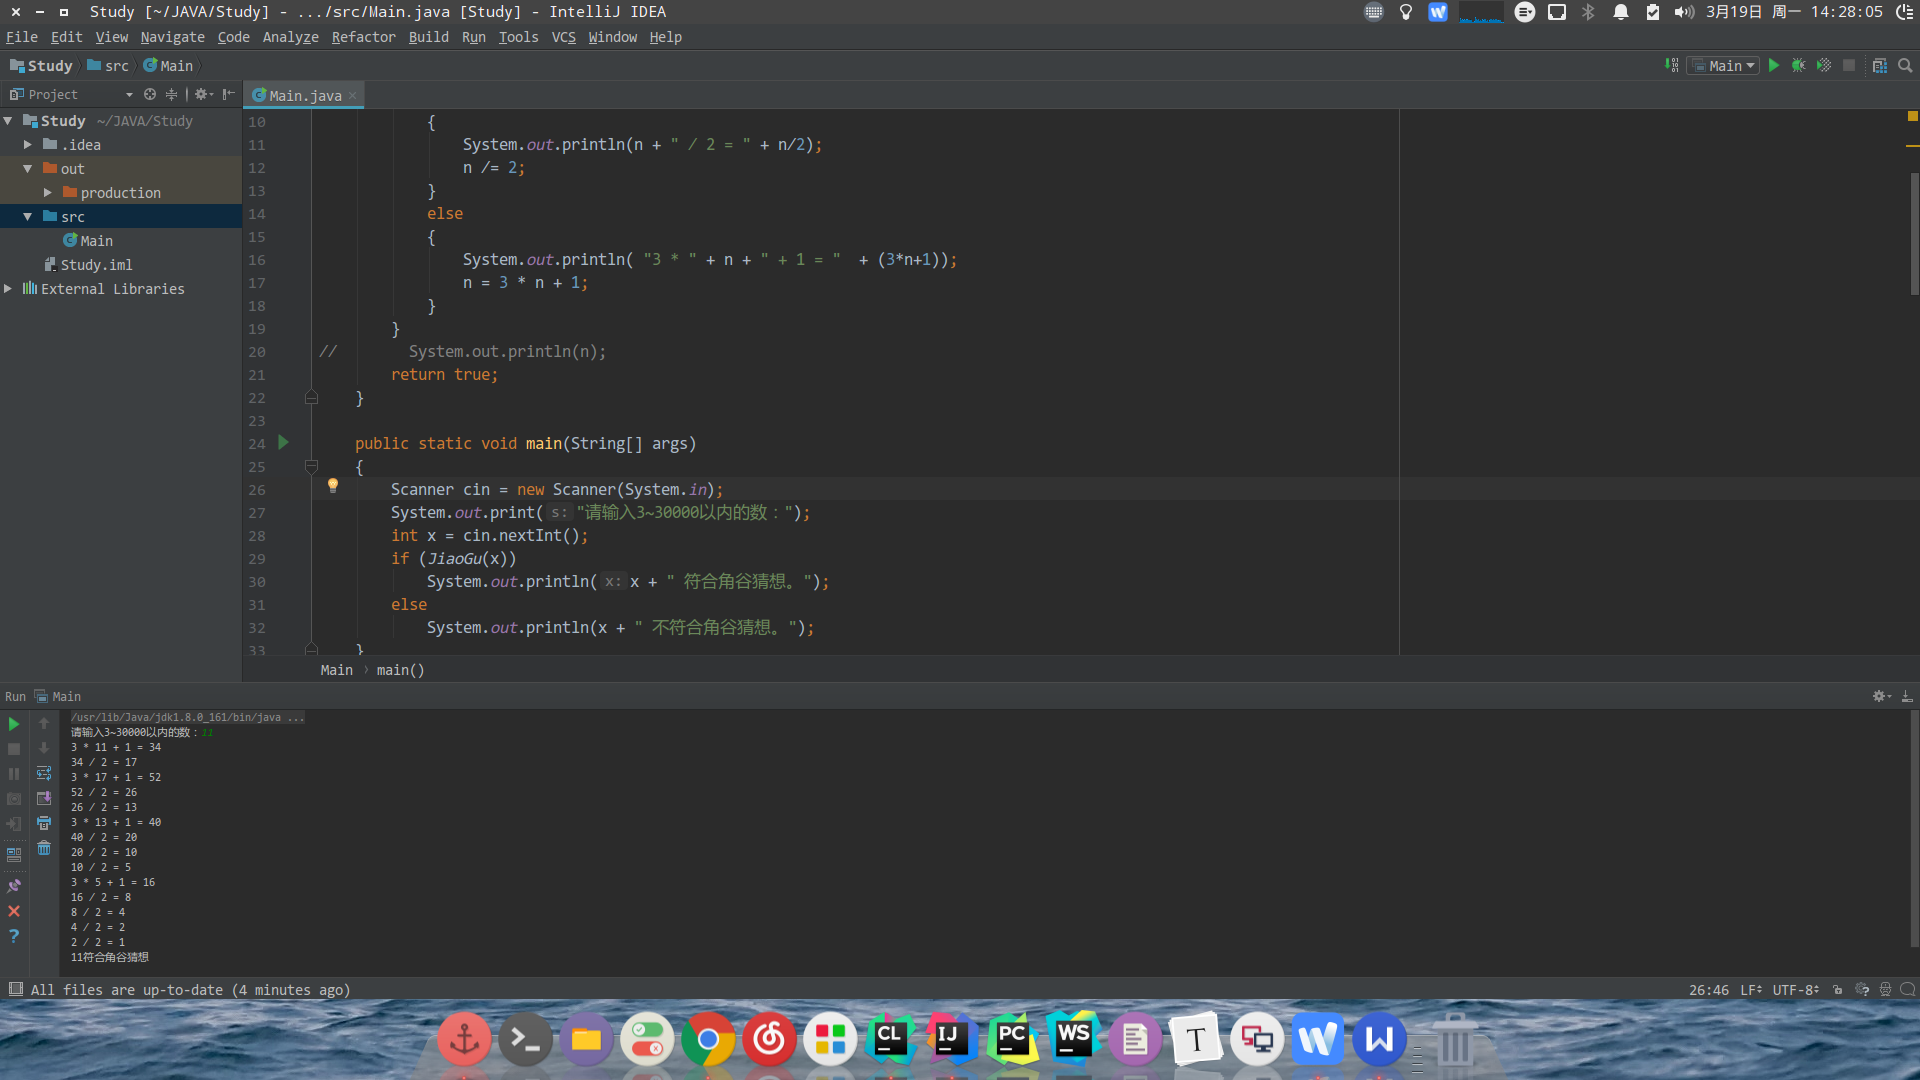
Task: Click the 26:46 cursor position indicator
Action: [1708, 990]
